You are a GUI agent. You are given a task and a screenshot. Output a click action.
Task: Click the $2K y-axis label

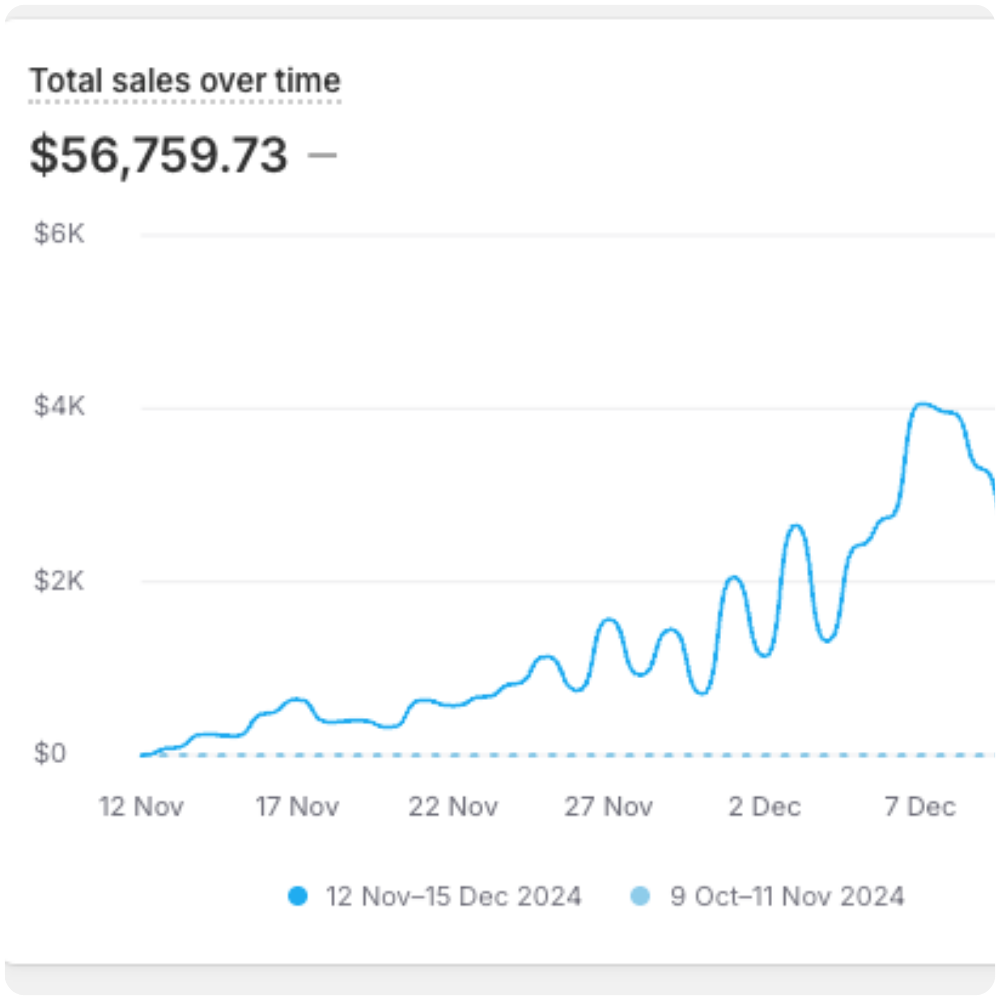(x=60, y=580)
